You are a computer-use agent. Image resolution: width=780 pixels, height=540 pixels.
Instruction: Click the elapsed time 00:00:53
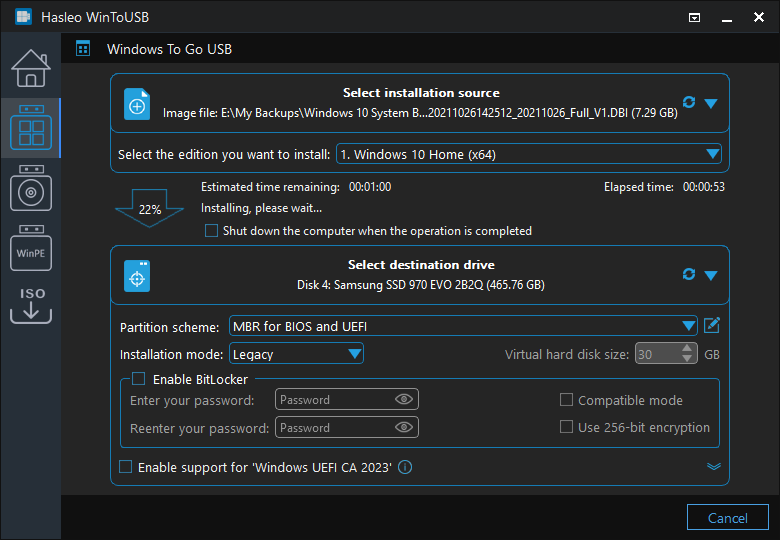tap(703, 187)
